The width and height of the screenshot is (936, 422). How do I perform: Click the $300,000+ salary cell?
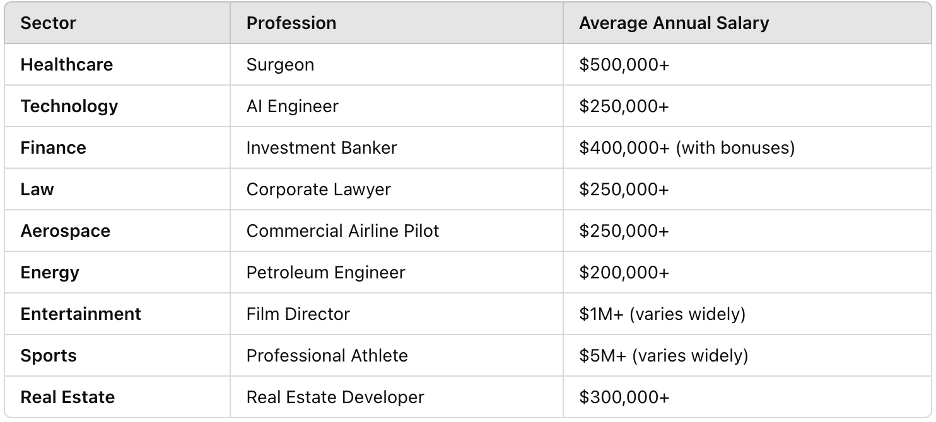tap(624, 397)
